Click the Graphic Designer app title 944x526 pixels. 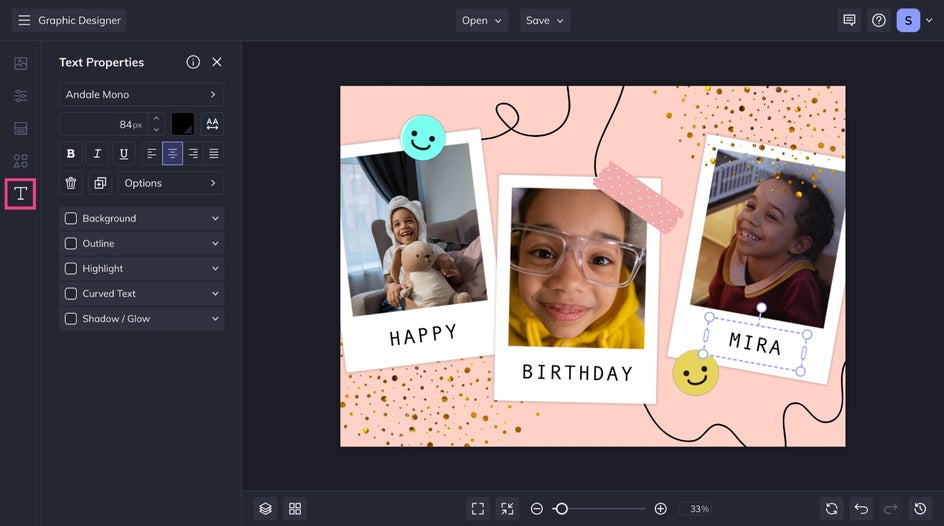click(x=79, y=20)
